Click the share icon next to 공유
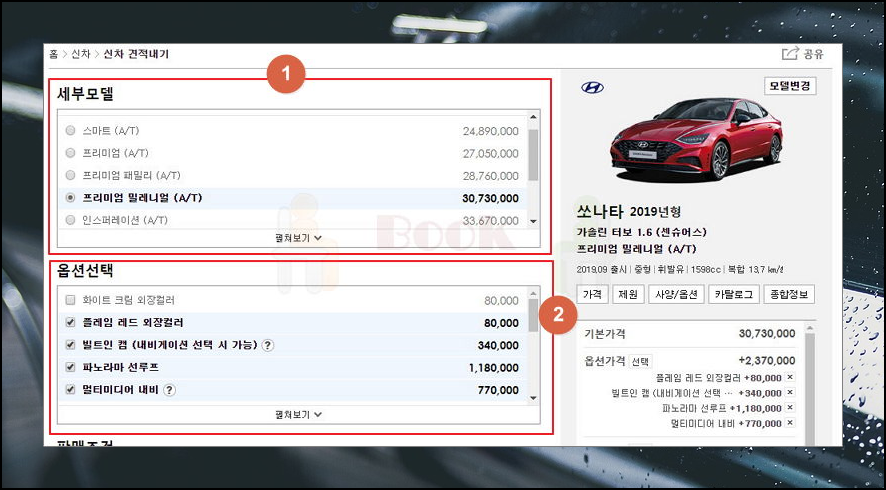The image size is (886, 490). tap(789, 54)
